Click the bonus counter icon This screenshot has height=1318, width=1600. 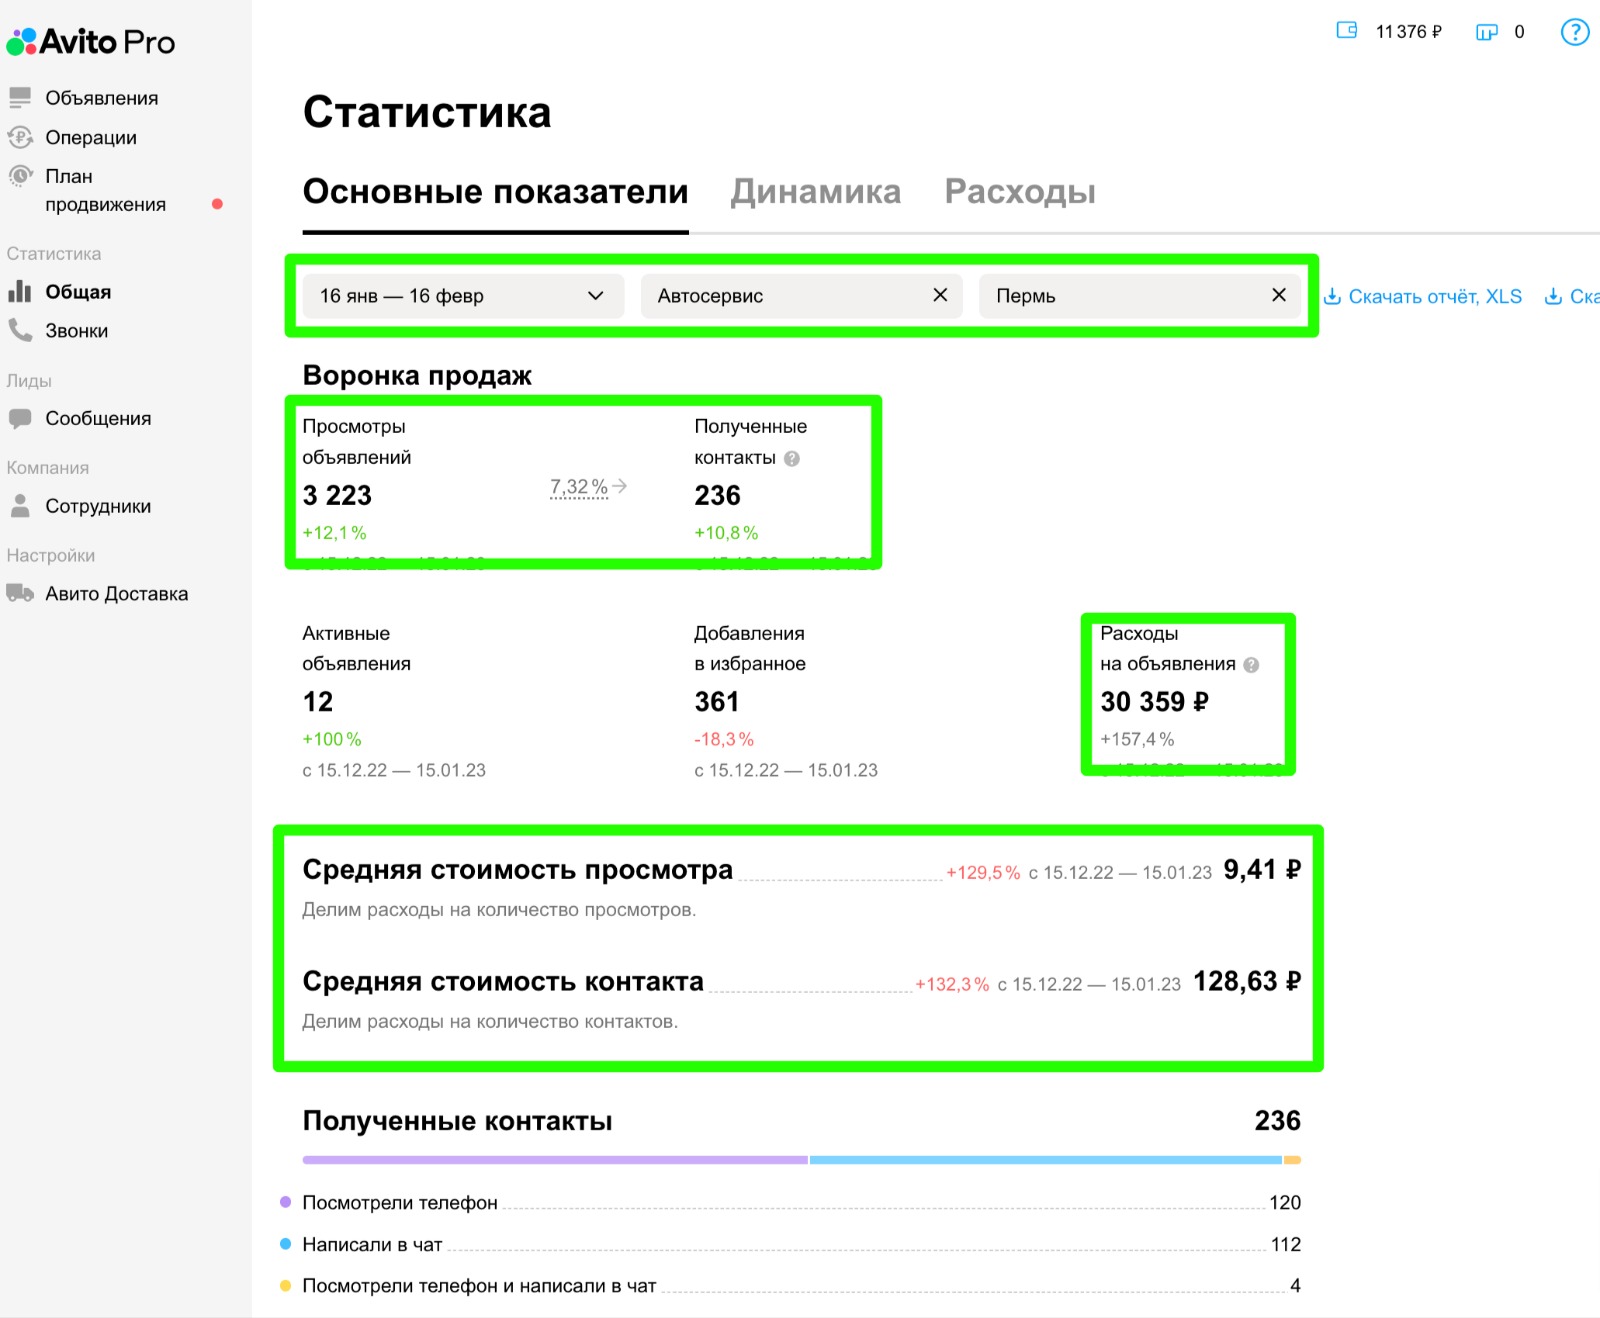pyautogui.click(x=1487, y=32)
